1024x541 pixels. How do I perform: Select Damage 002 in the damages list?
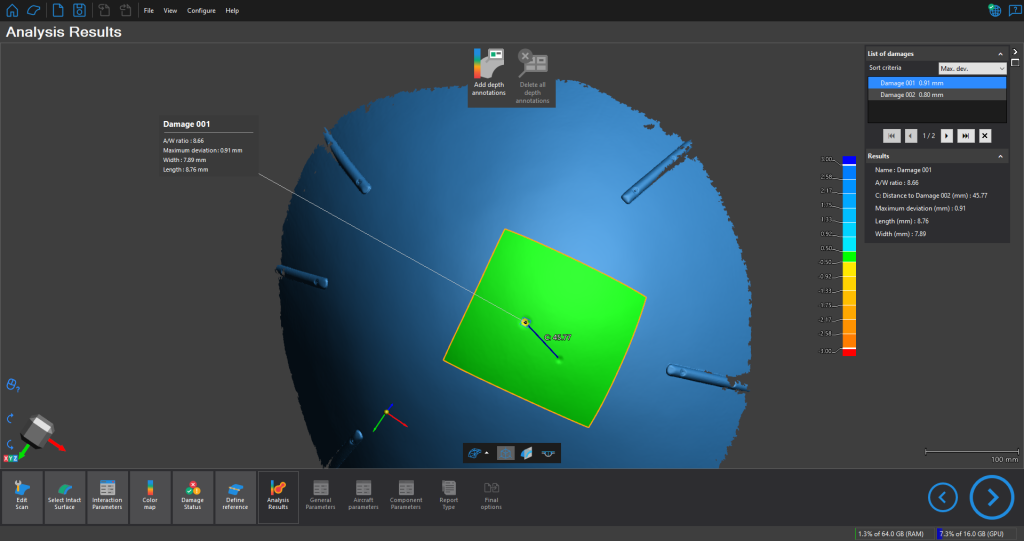click(x=935, y=94)
